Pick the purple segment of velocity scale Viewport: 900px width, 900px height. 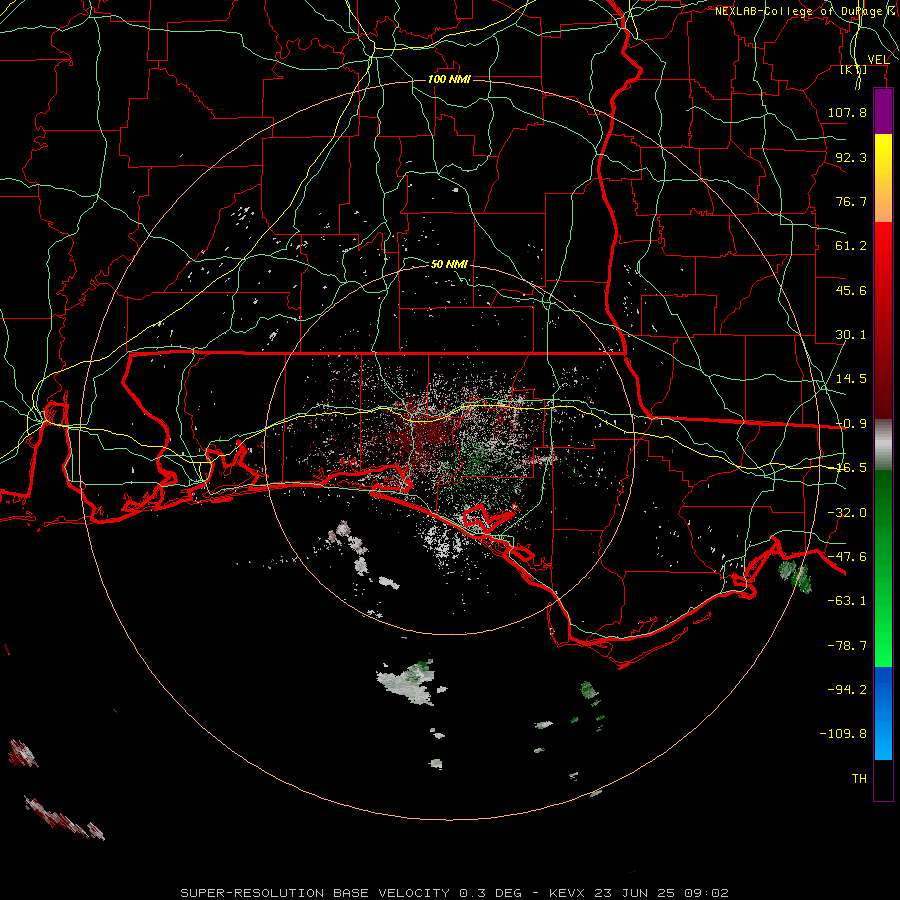coord(883,111)
